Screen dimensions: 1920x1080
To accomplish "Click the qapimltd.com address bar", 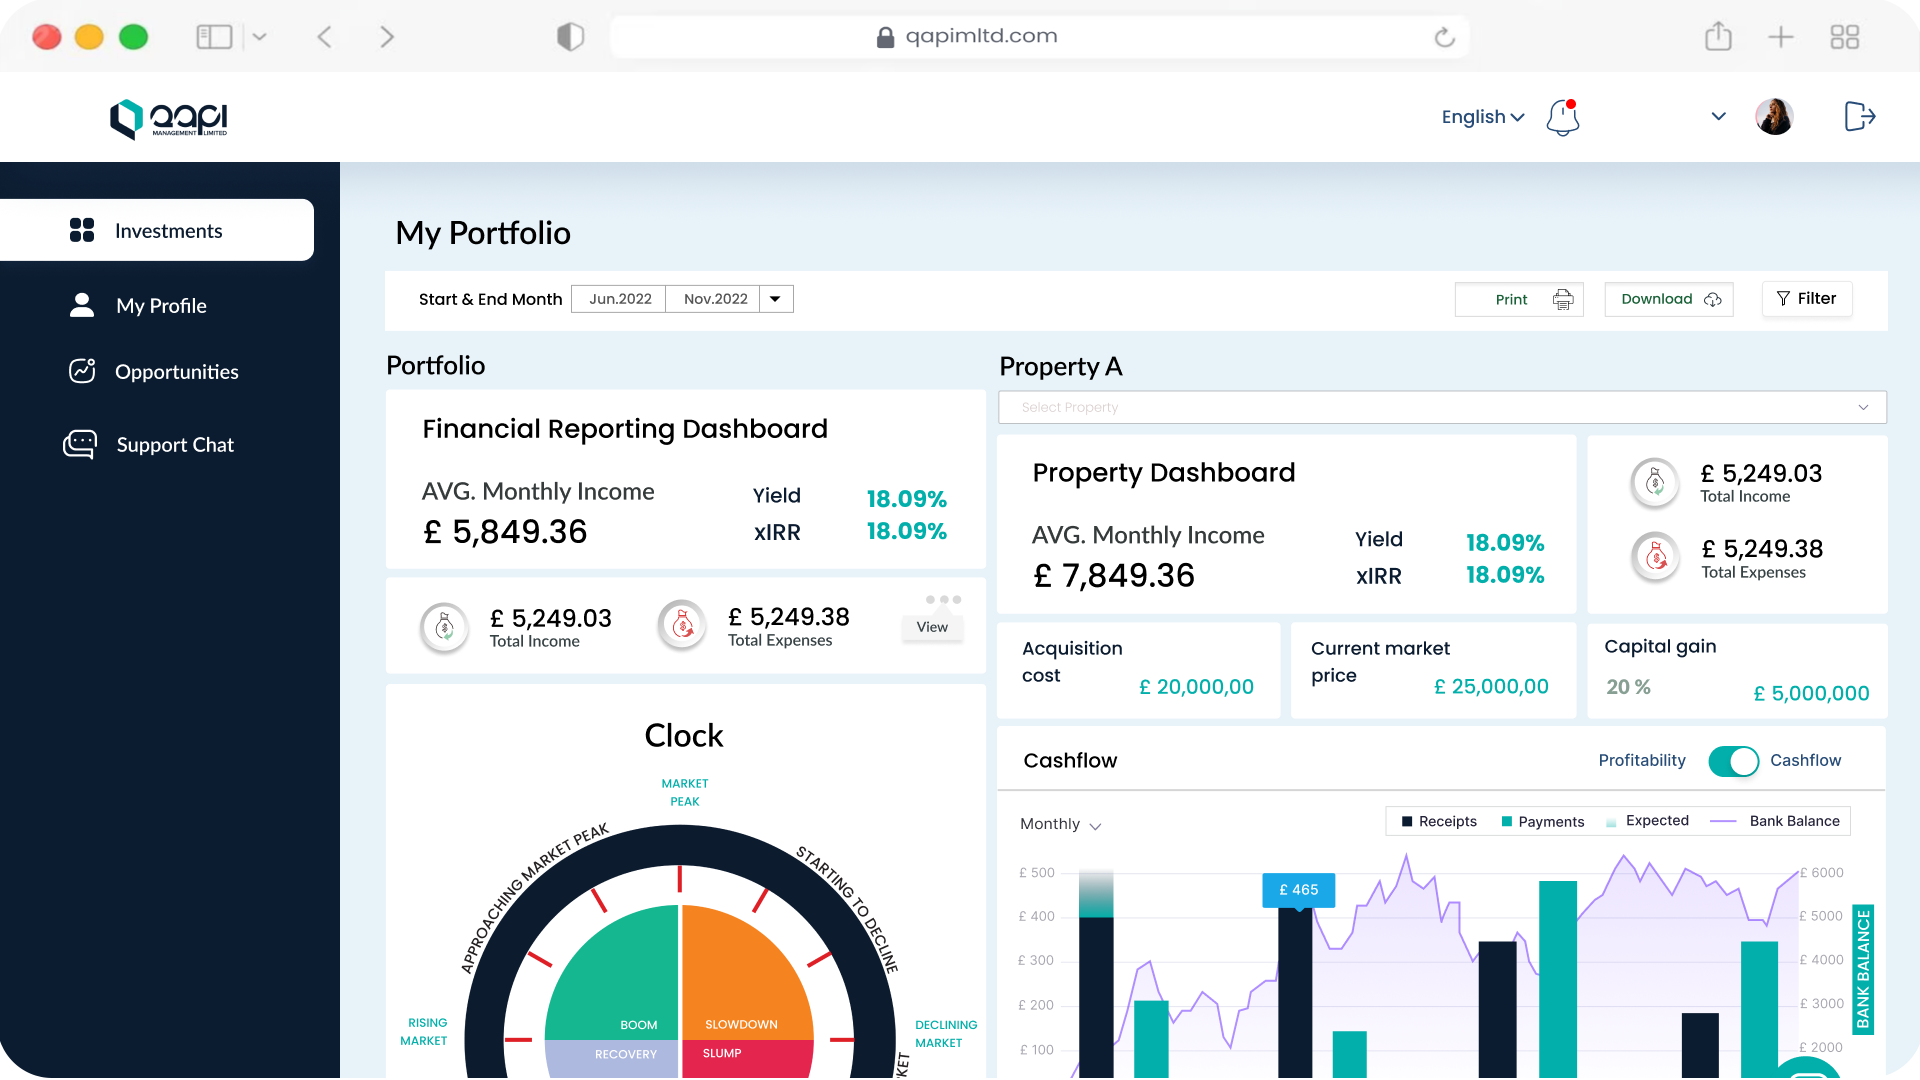I will [x=1039, y=37].
